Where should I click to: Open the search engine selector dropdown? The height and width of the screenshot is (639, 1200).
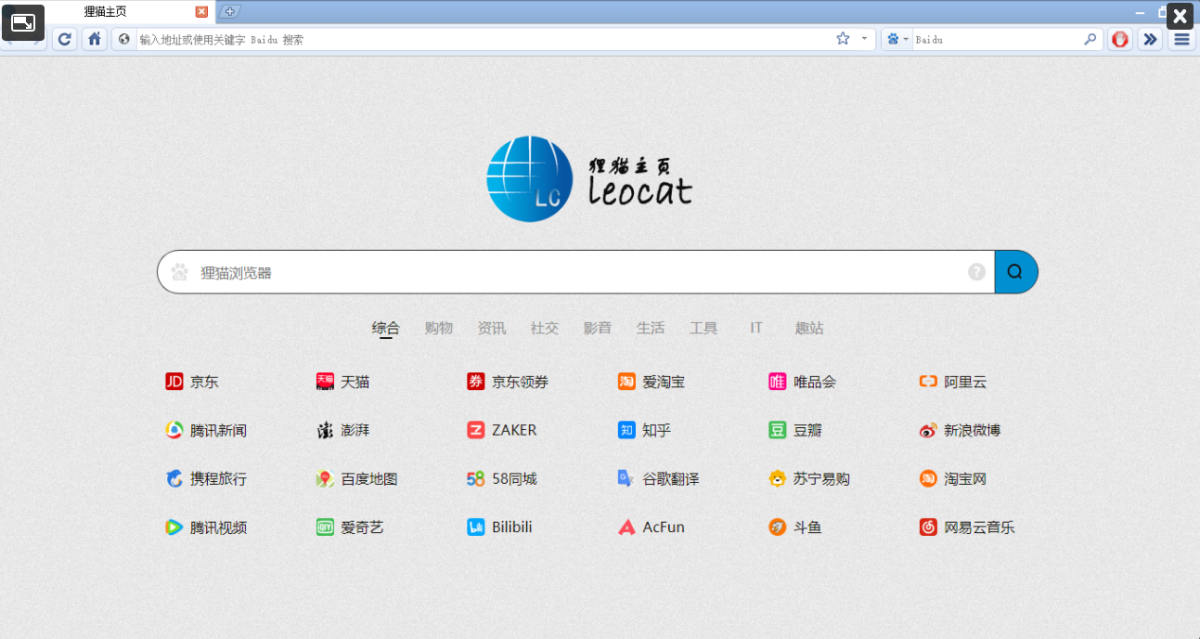coord(905,39)
